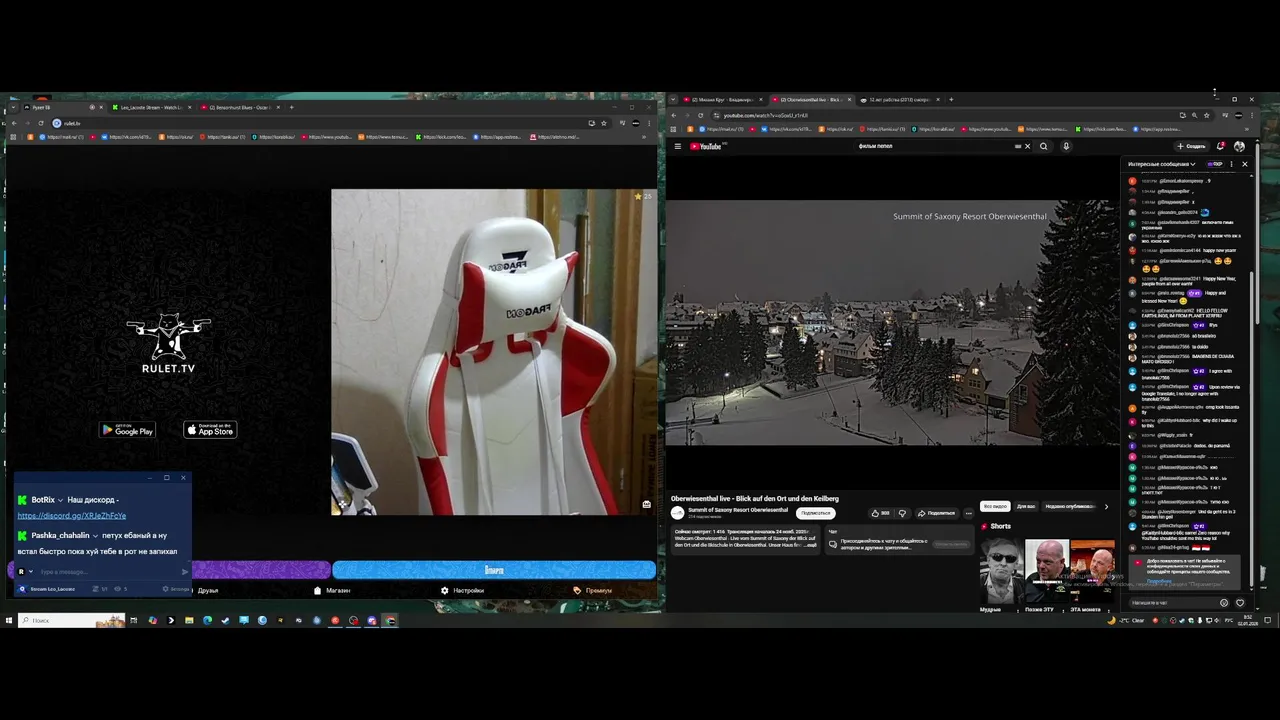The width and height of the screenshot is (1280, 720).
Task: Expand the Pashka_chahalin username dropdown
Action: [x=96, y=536]
